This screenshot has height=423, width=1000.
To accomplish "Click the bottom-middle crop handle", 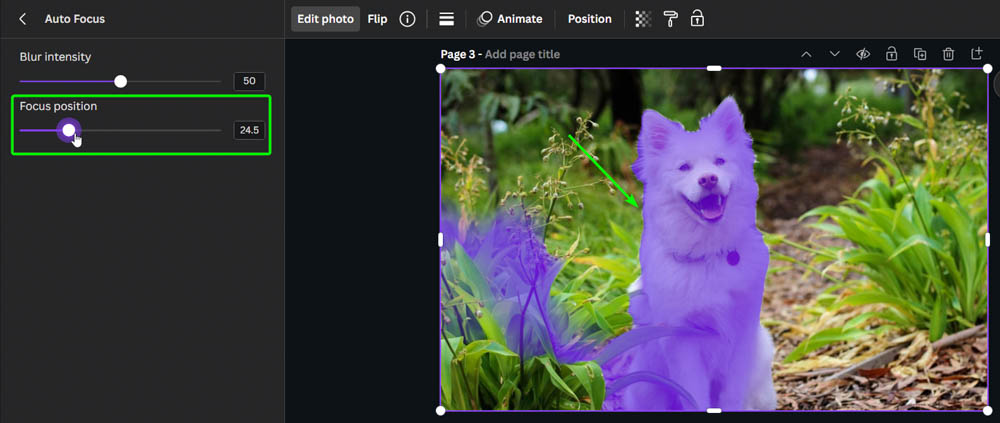I will tap(714, 410).
